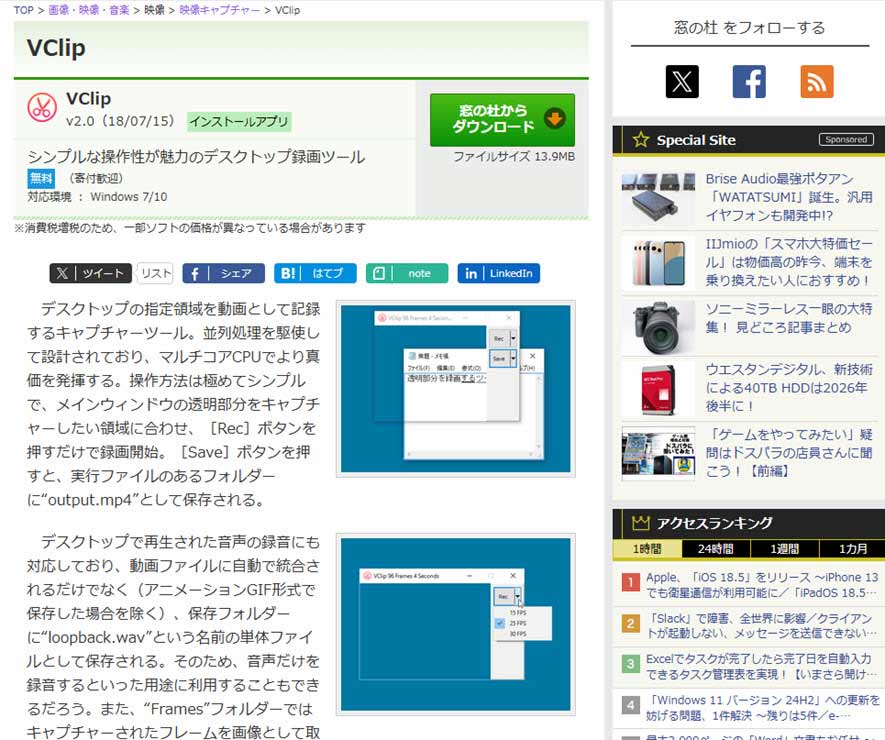Click the IIJmio smartphones thumbnail
Screen dimensions: 885x740
658,263
